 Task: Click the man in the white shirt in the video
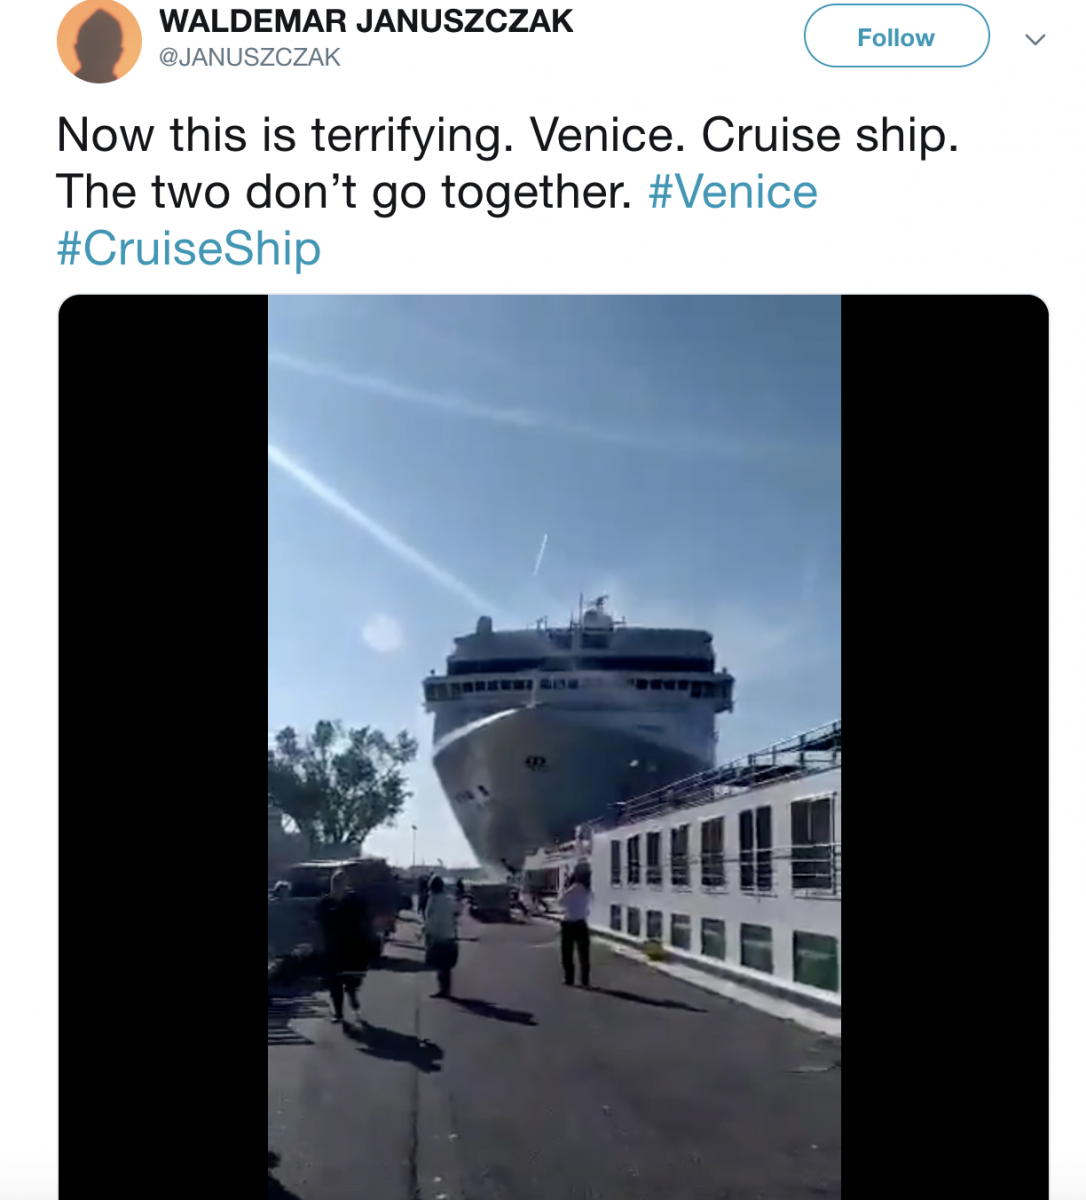tap(576, 925)
